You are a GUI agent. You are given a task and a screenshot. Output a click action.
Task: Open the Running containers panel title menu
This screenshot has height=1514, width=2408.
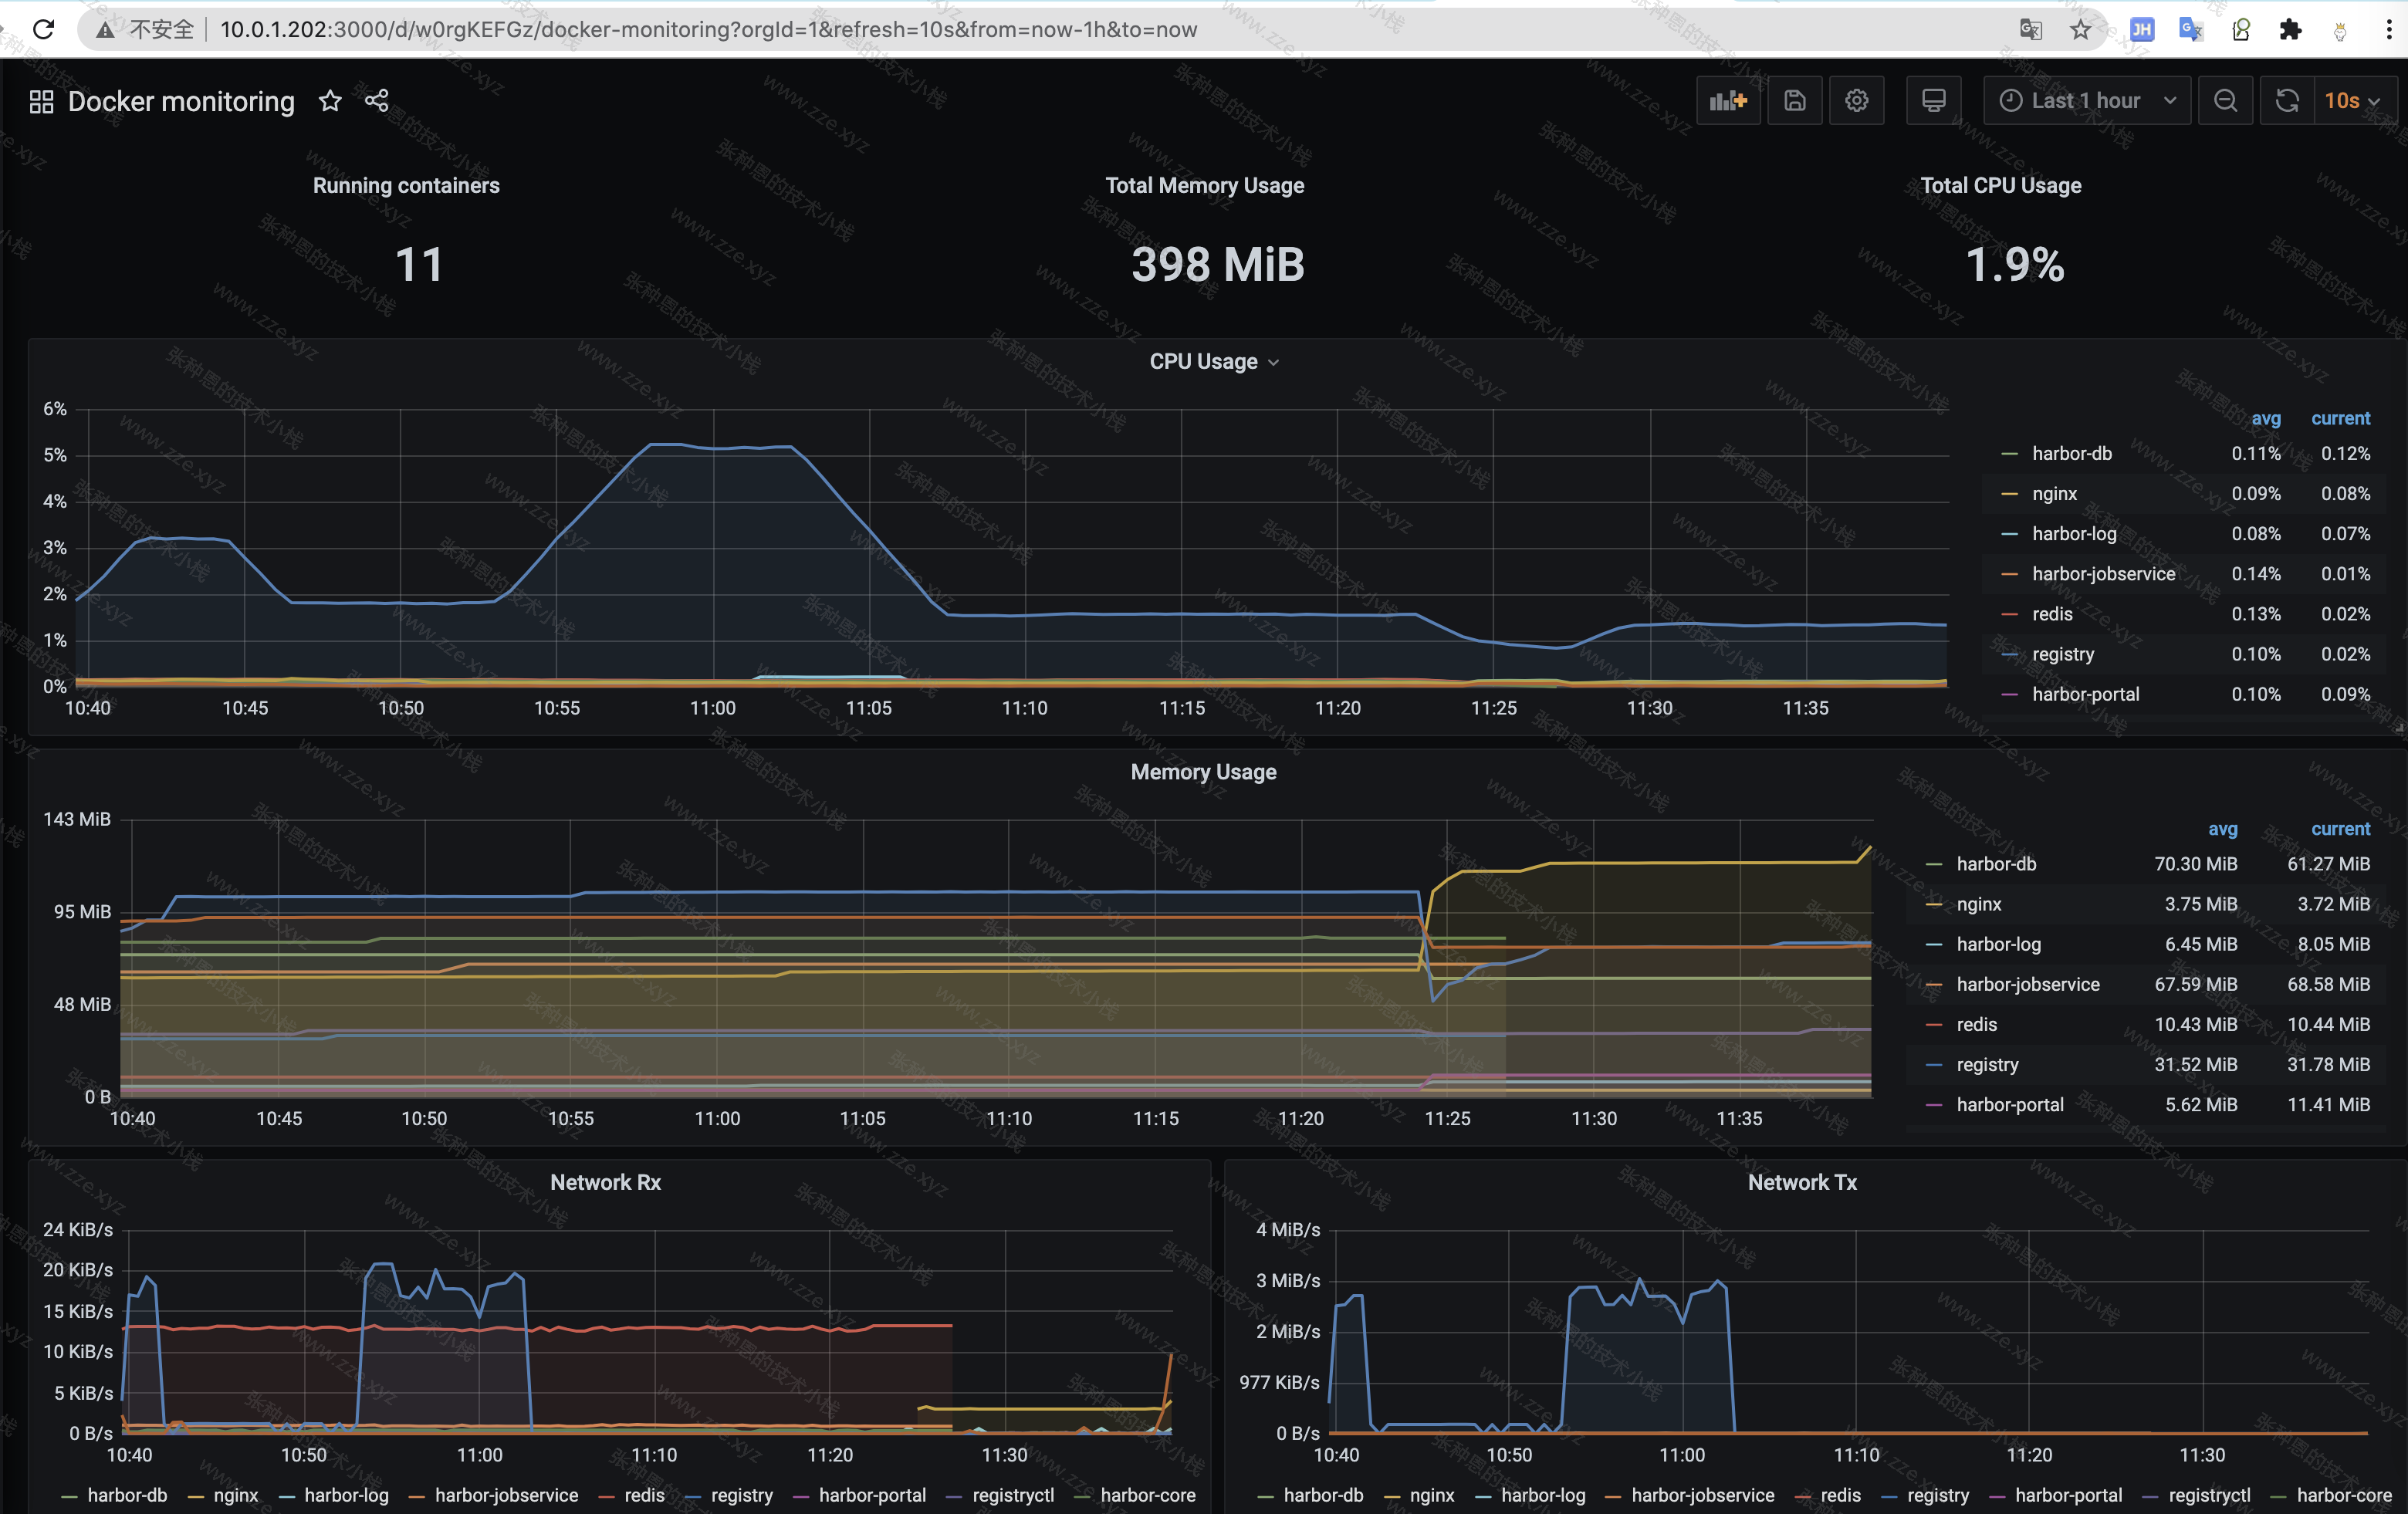click(406, 185)
